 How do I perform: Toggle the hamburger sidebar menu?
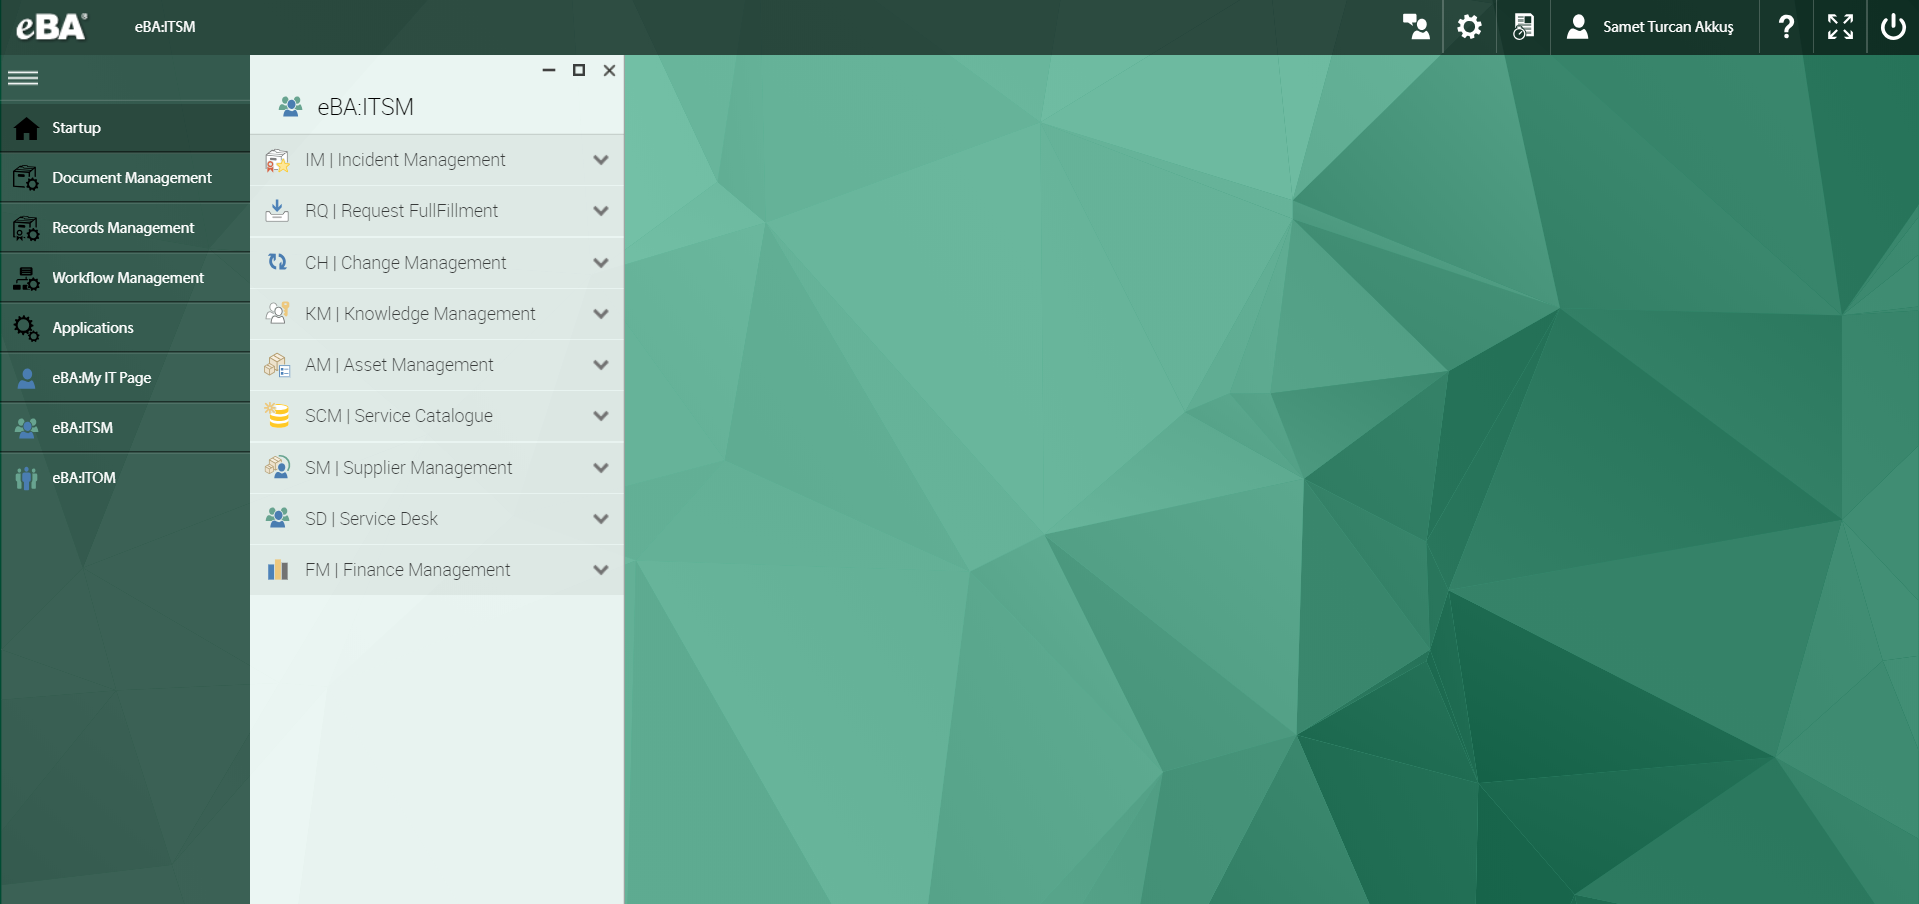click(x=23, y=78)
